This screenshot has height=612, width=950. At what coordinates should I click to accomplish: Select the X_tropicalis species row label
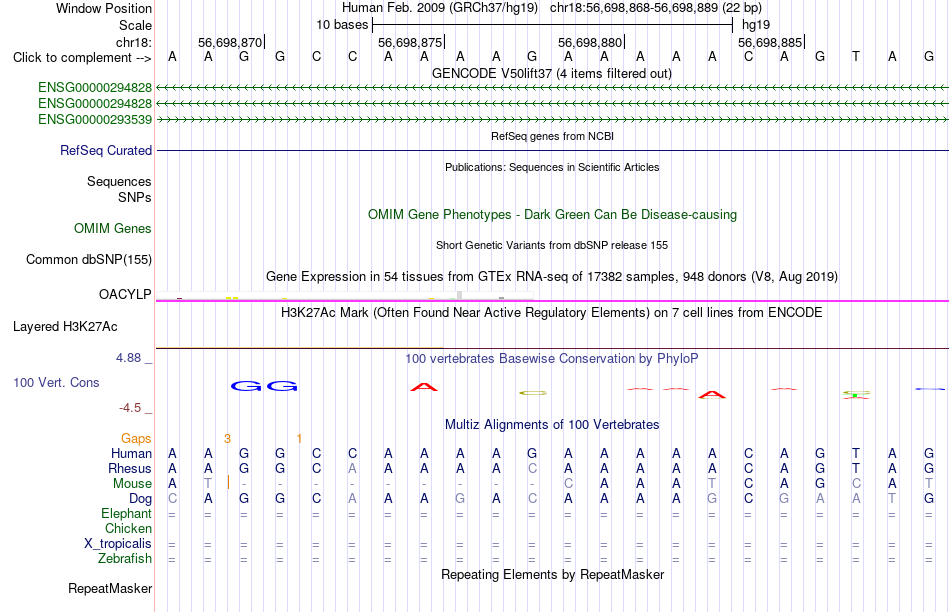[x=118, y=544]
